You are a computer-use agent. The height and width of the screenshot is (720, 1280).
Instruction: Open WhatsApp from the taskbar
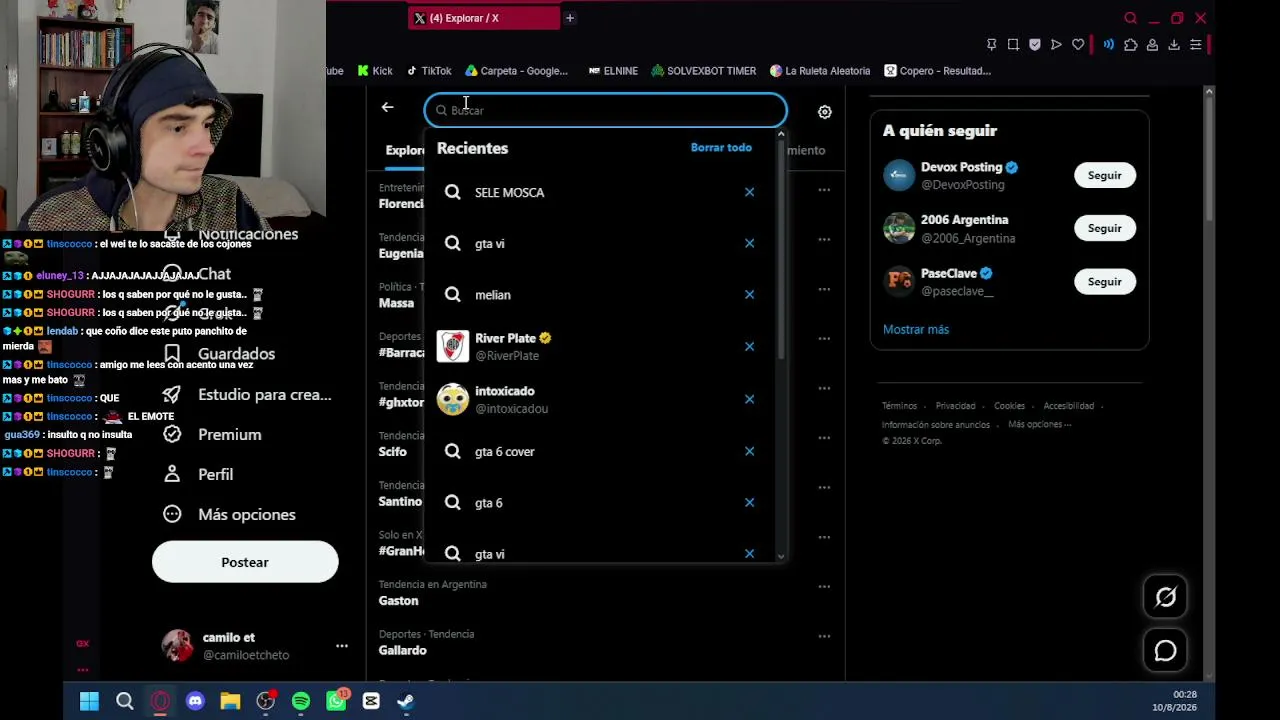336,701
